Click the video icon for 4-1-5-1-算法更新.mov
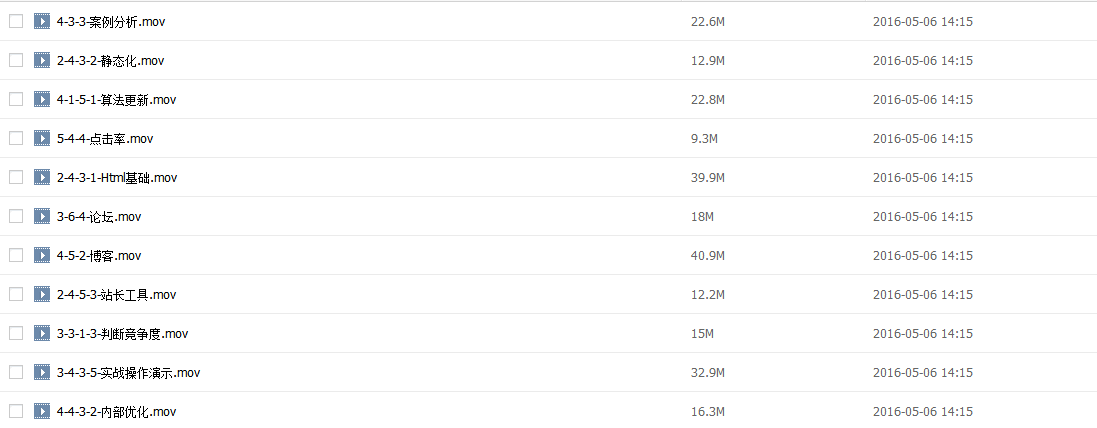Screen dimensions: 1097x428 [41, 99]
